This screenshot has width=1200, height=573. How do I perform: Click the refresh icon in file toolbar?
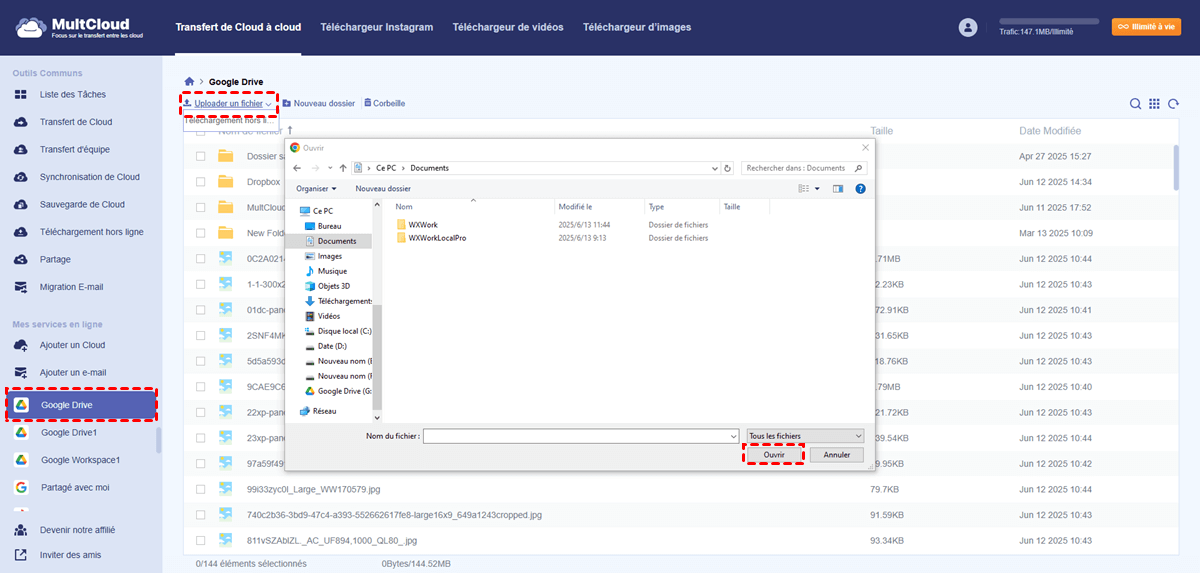point(1173,104)
